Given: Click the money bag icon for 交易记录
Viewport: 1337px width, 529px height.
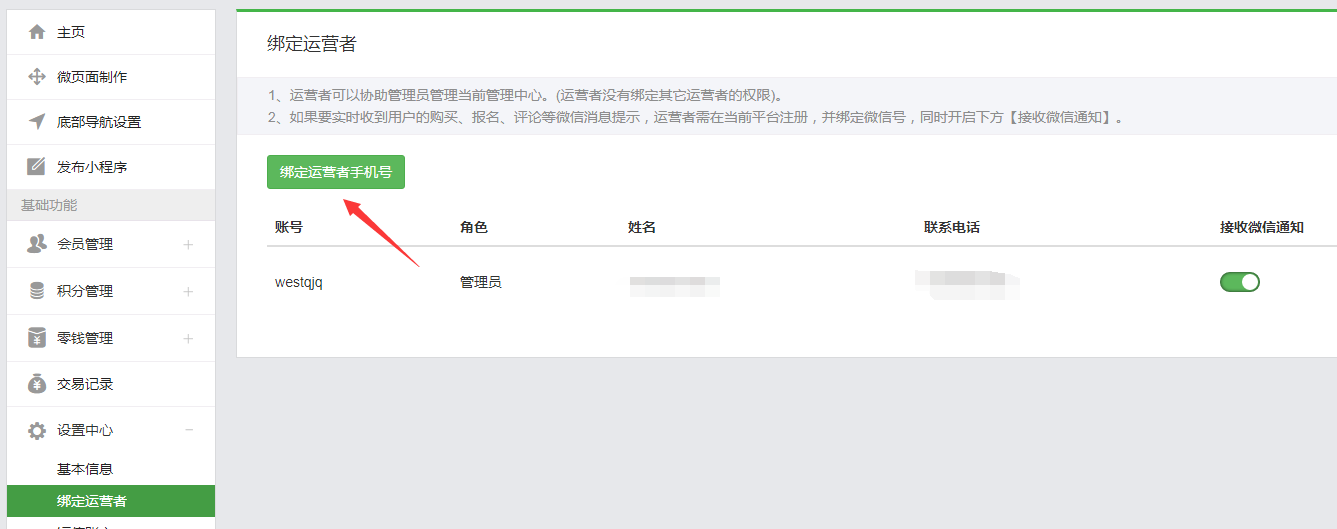Looking at the screenshot, I should 37,384.
